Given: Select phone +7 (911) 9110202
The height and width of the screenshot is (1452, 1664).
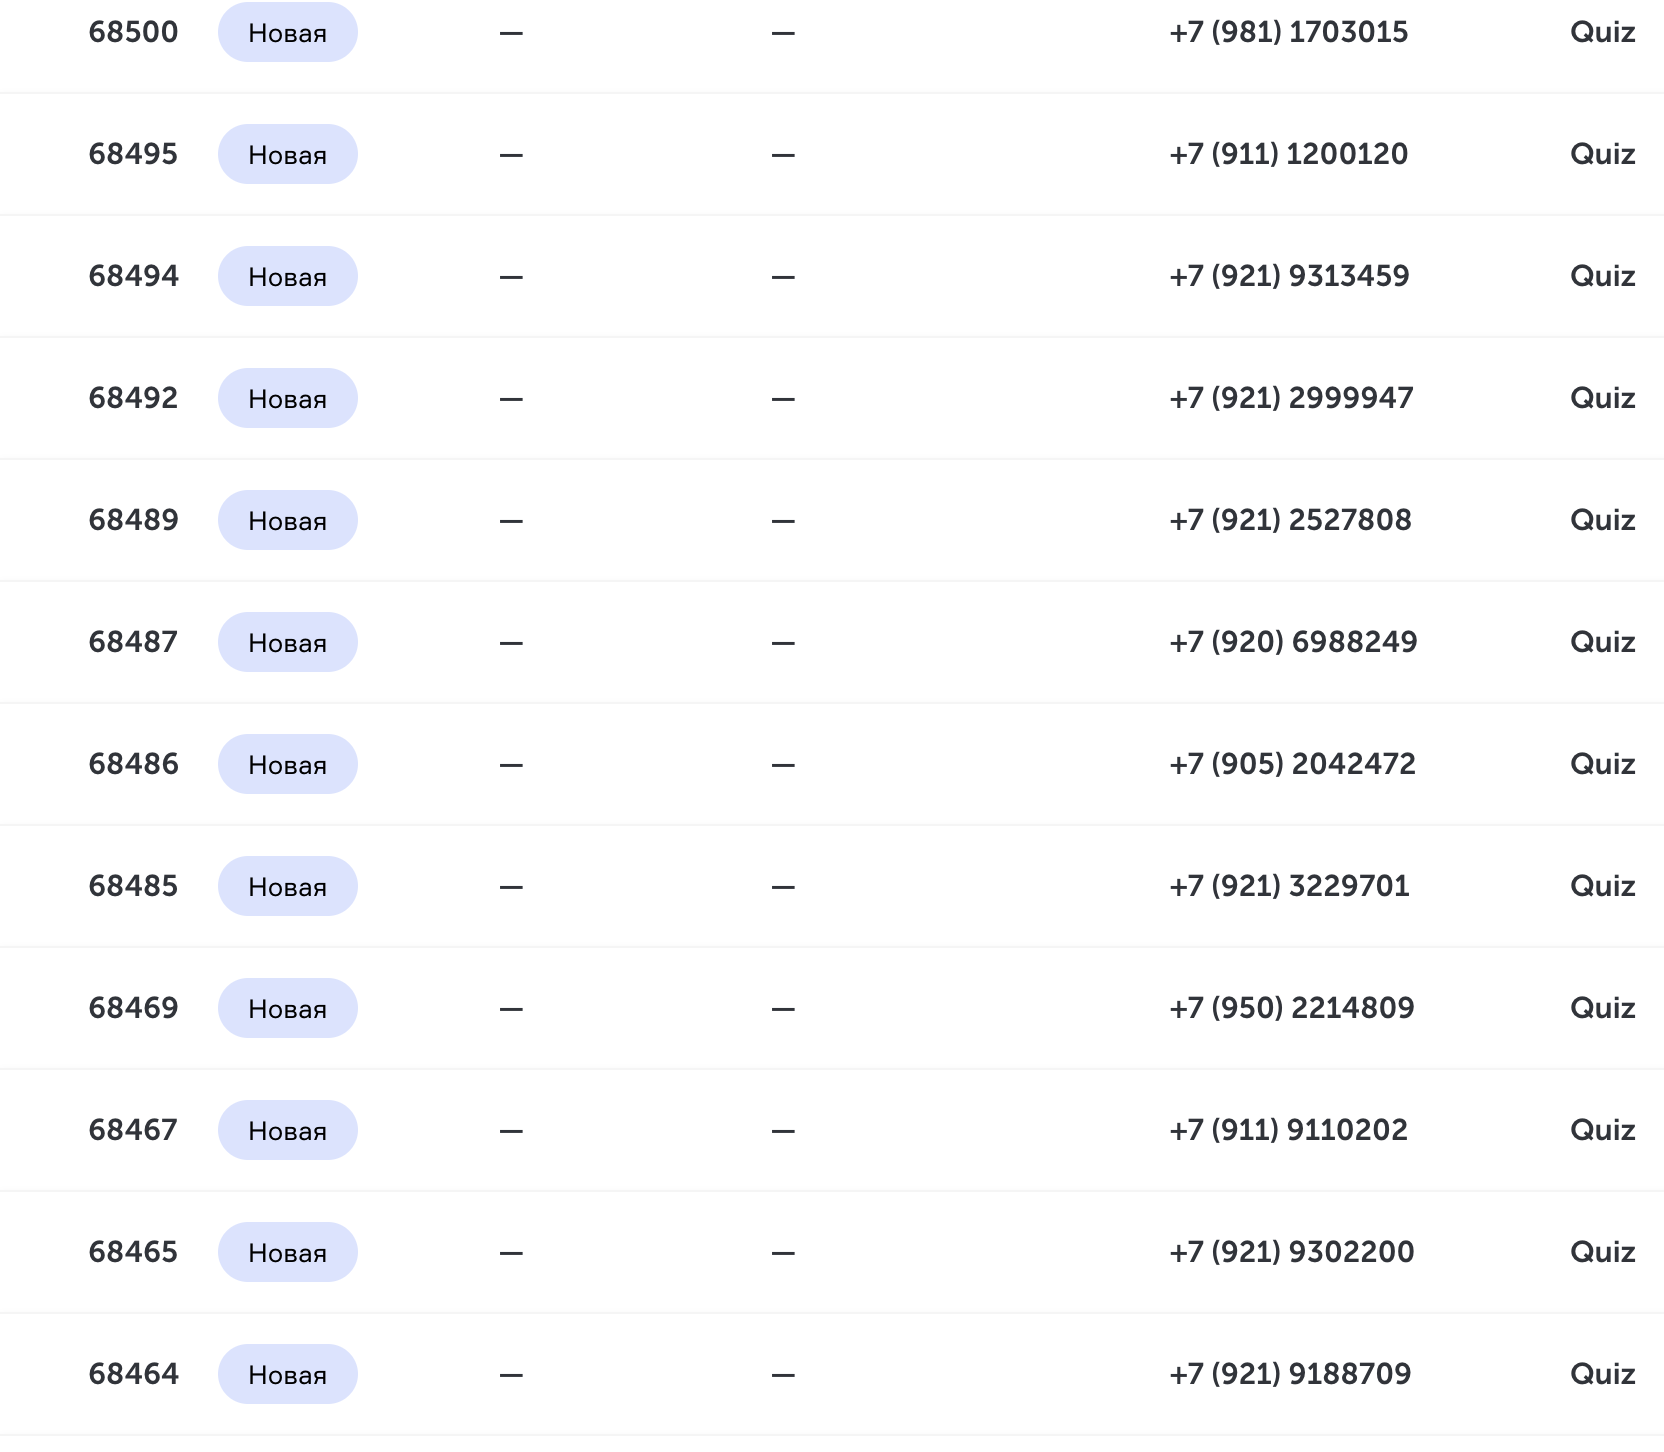Looking at the screenshot, I should [x=1288, y=1130].
